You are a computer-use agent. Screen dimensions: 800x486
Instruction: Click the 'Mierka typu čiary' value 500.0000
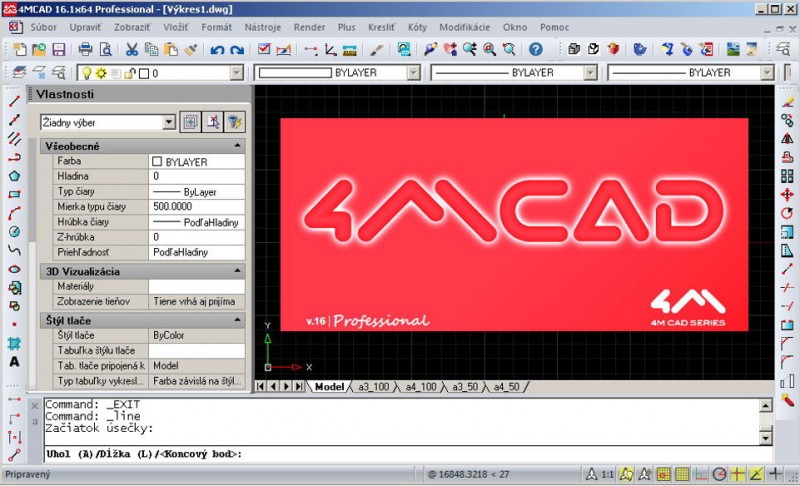pyautogui.click(x=196, y=207)
